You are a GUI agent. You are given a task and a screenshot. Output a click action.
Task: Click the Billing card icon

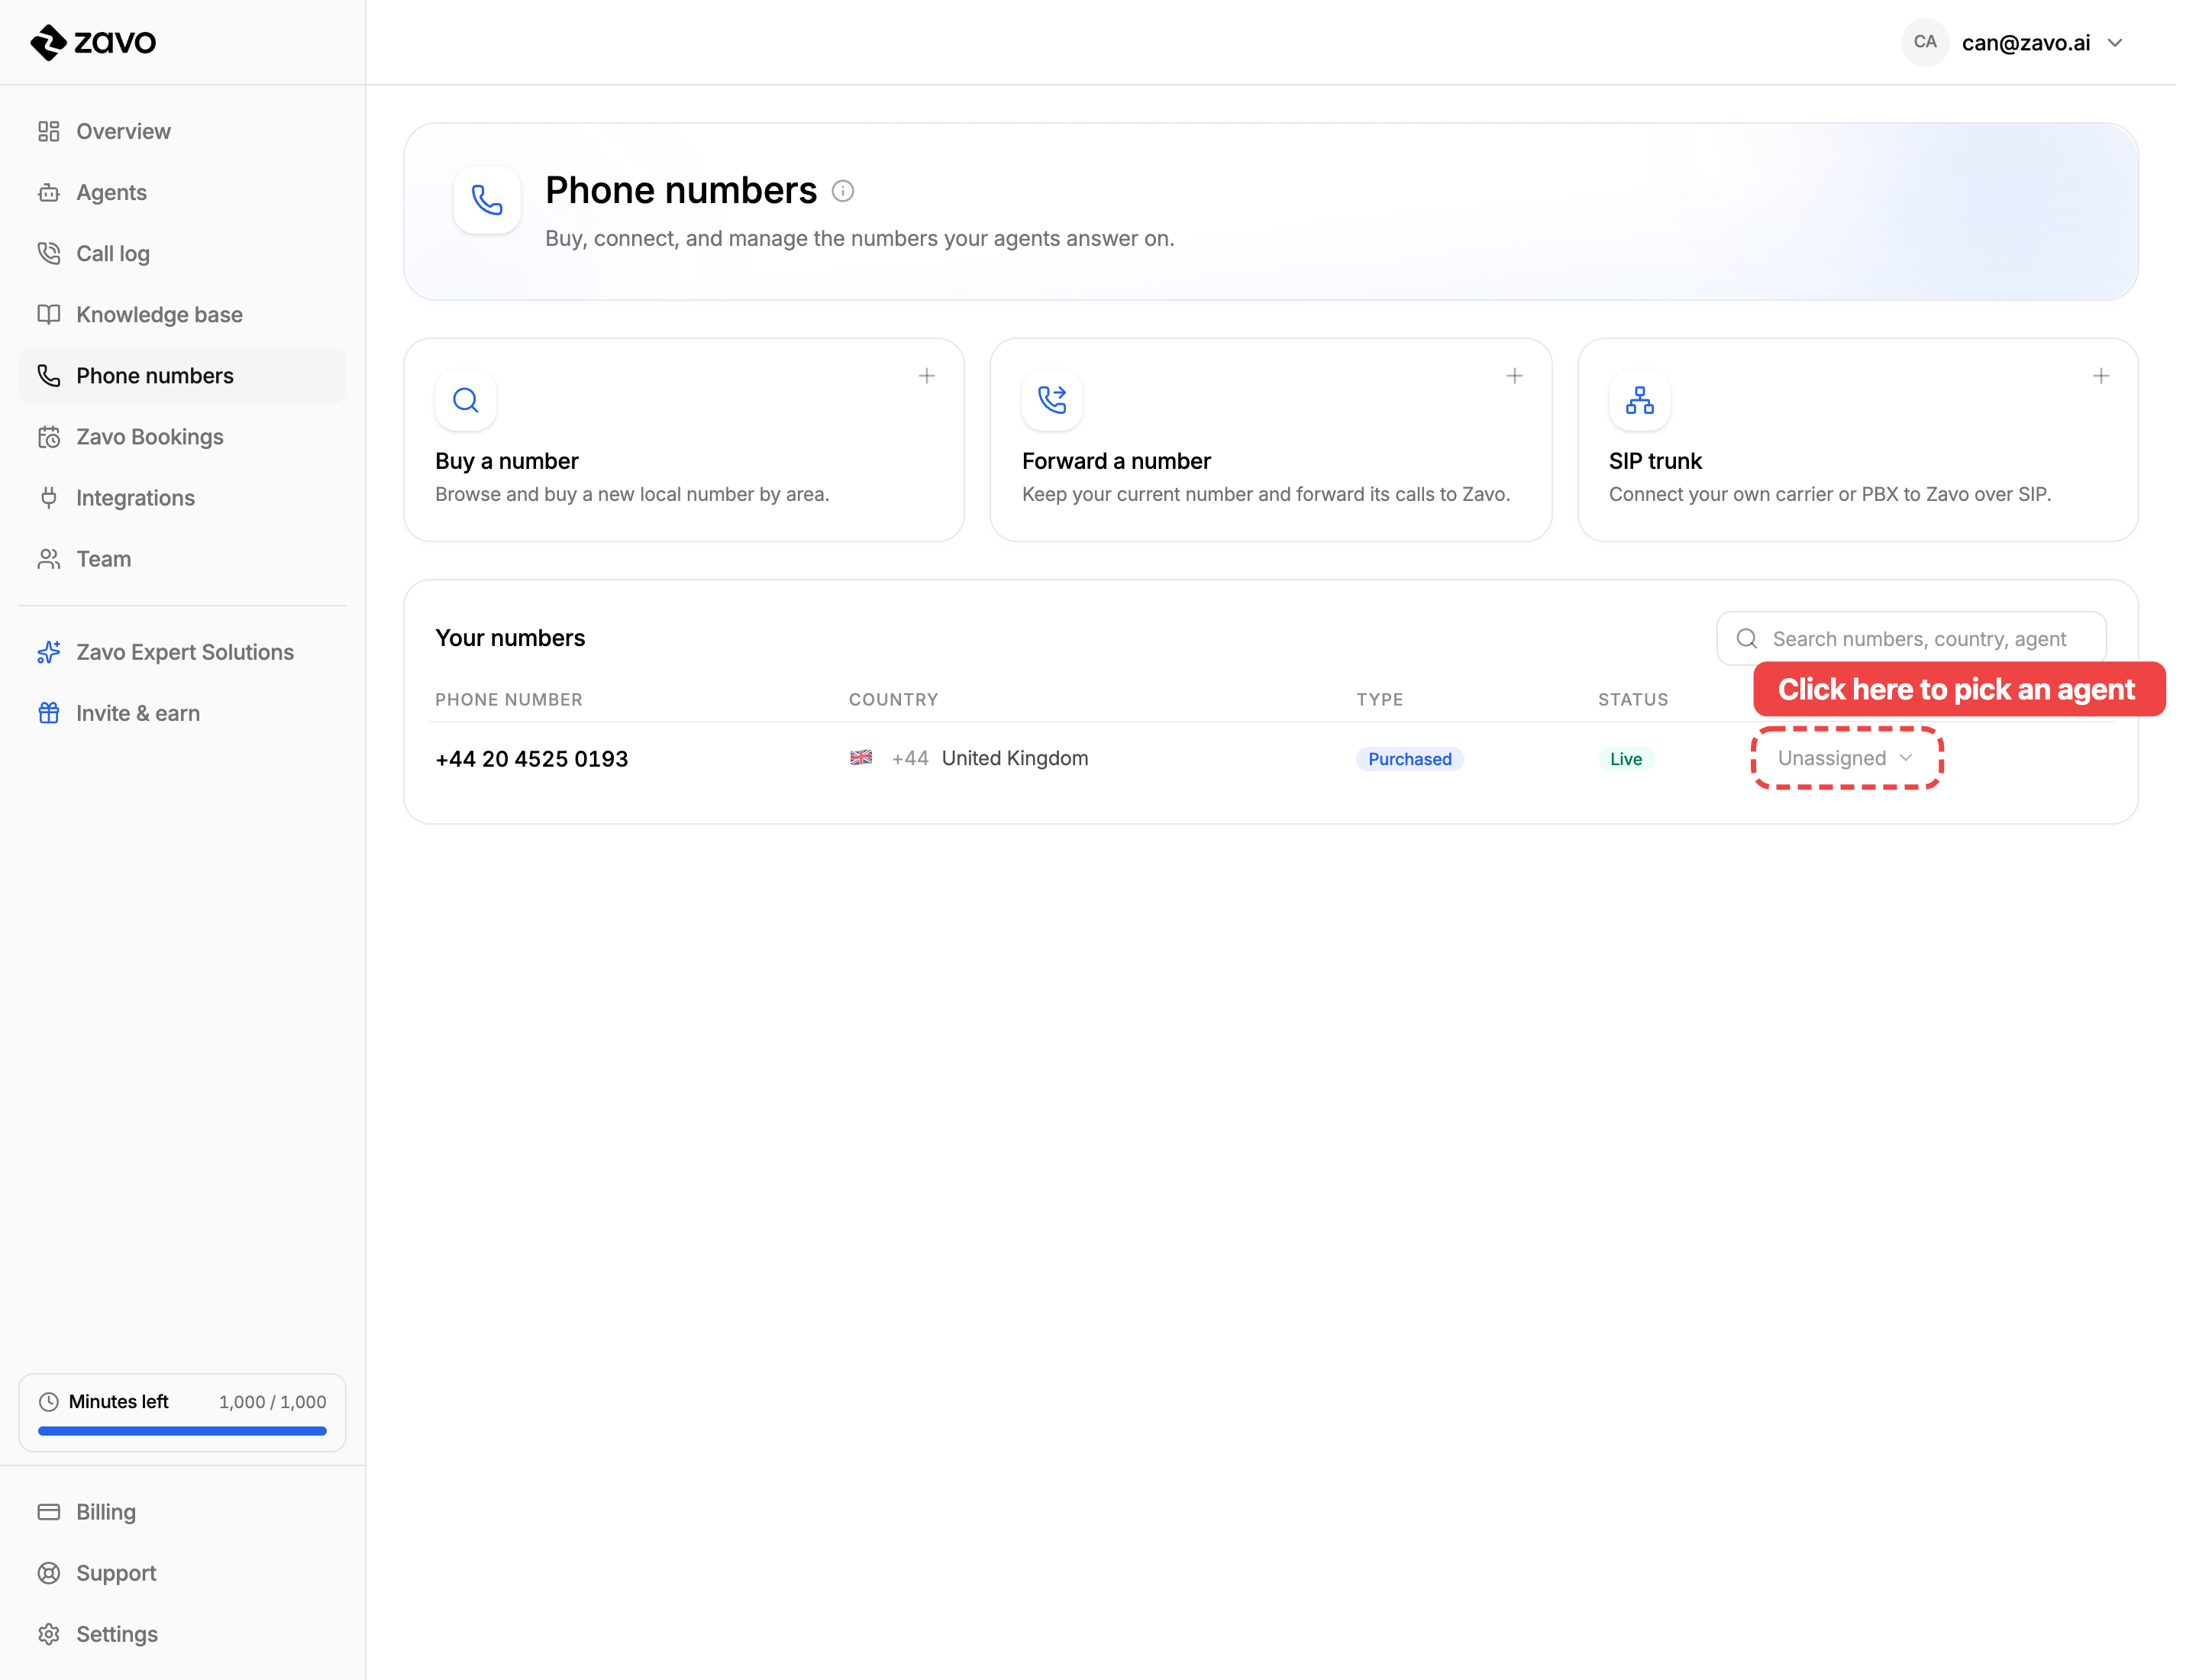click(x=49, y=1512)
